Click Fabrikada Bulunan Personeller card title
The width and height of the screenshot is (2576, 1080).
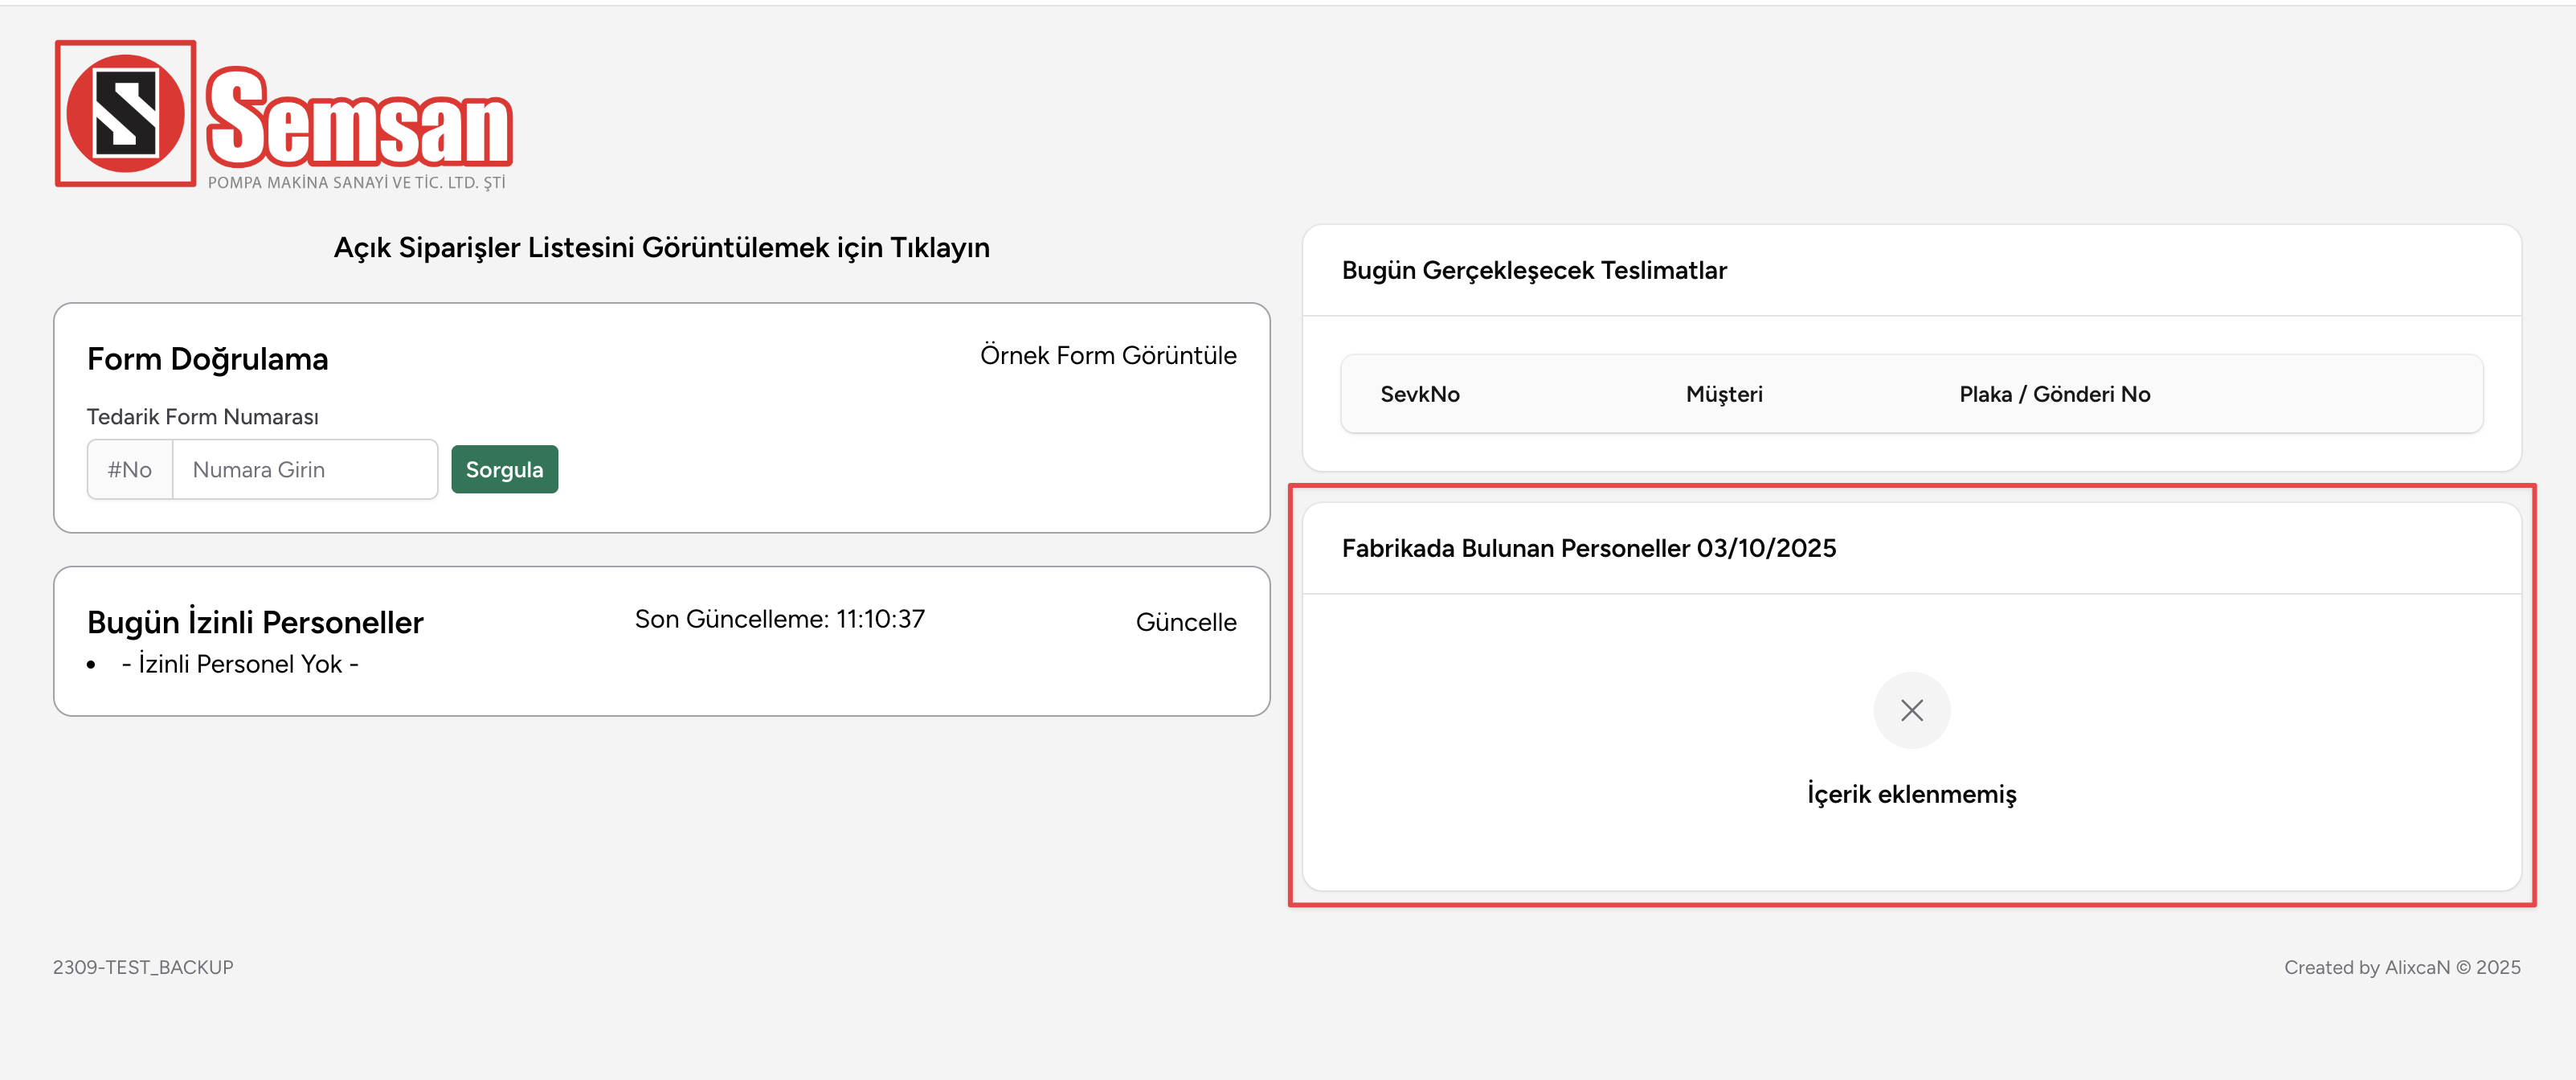coord(1588,548)
